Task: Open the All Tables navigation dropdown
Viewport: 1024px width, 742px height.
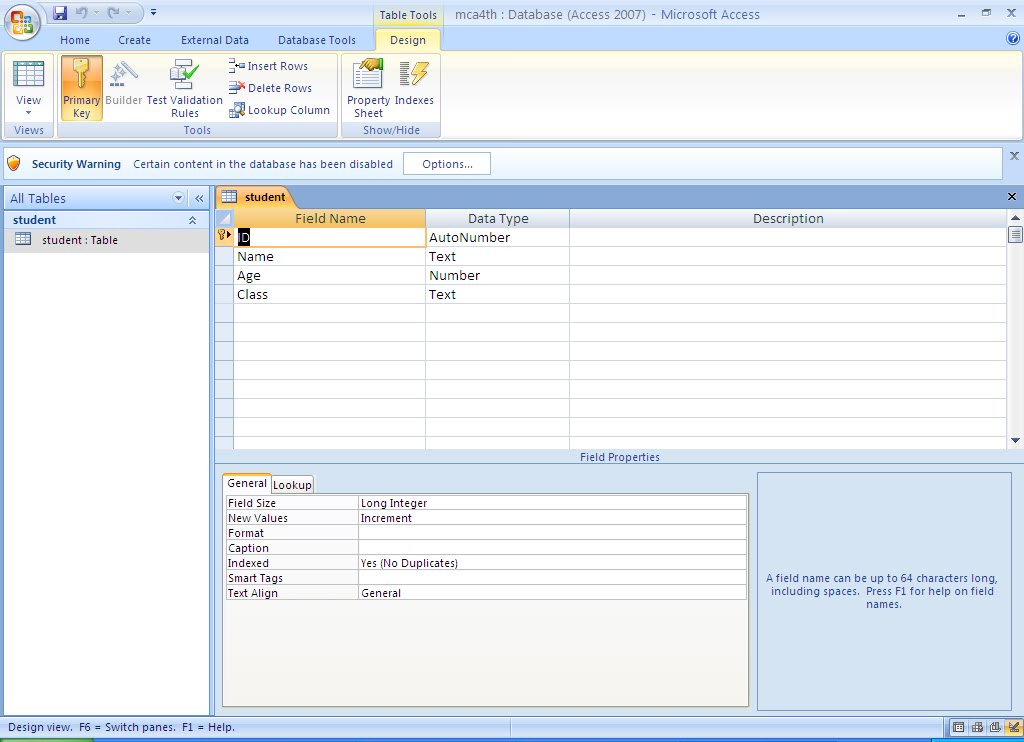Action: 178,198
